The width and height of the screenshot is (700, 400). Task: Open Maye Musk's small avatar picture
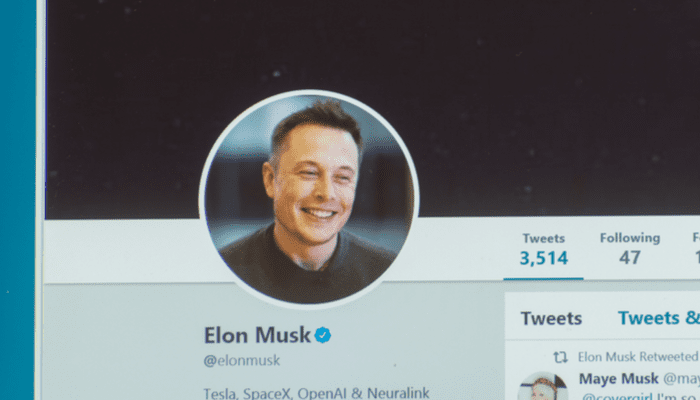pos(542,387)
